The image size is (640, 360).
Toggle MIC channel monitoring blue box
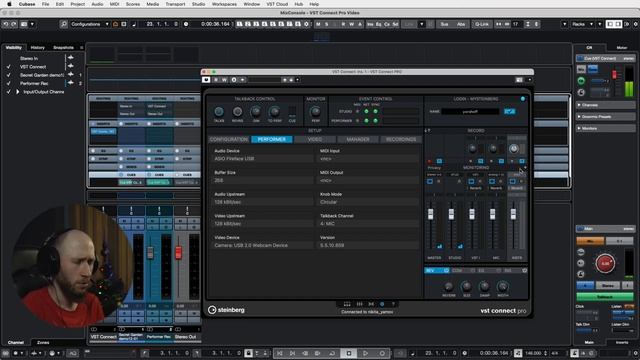pyautogui.click(x=492, y=181)
